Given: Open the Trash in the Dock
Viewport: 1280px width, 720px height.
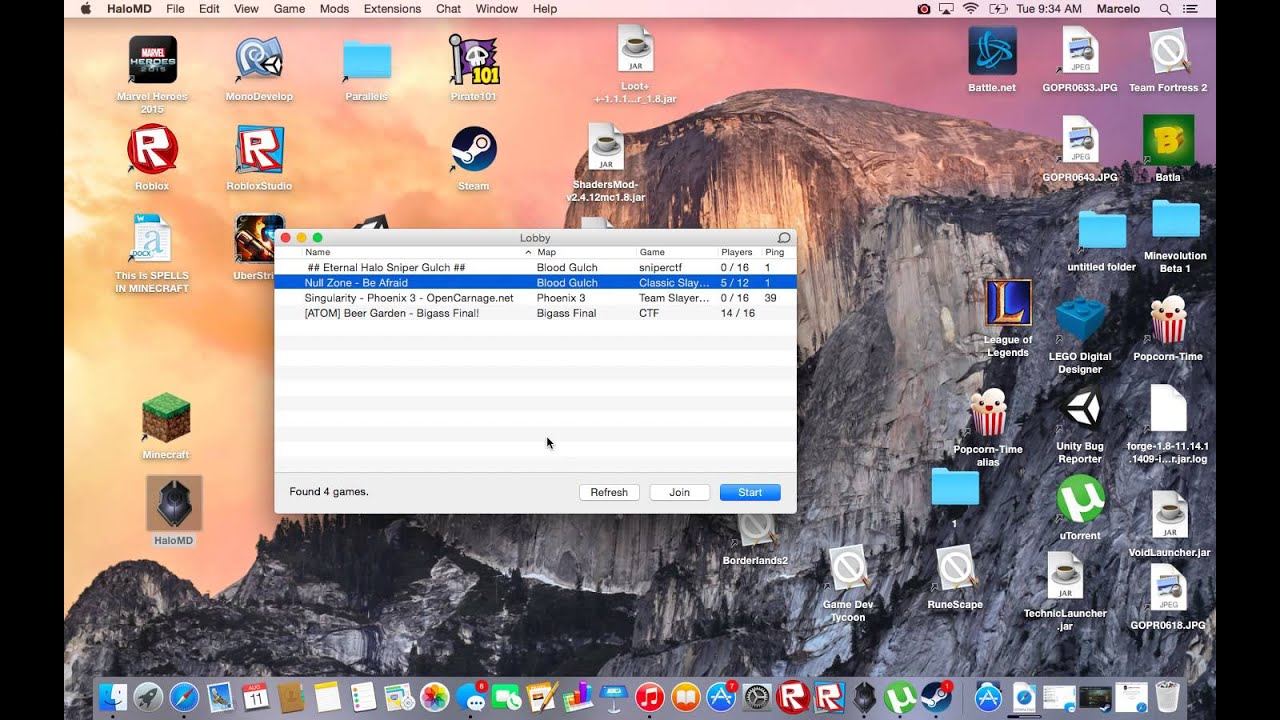Looking at the screenshot, I should coord(1167,697).
